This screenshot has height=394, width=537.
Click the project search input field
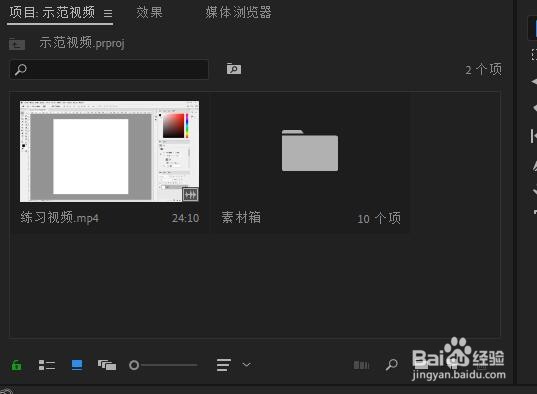[109, 70]
